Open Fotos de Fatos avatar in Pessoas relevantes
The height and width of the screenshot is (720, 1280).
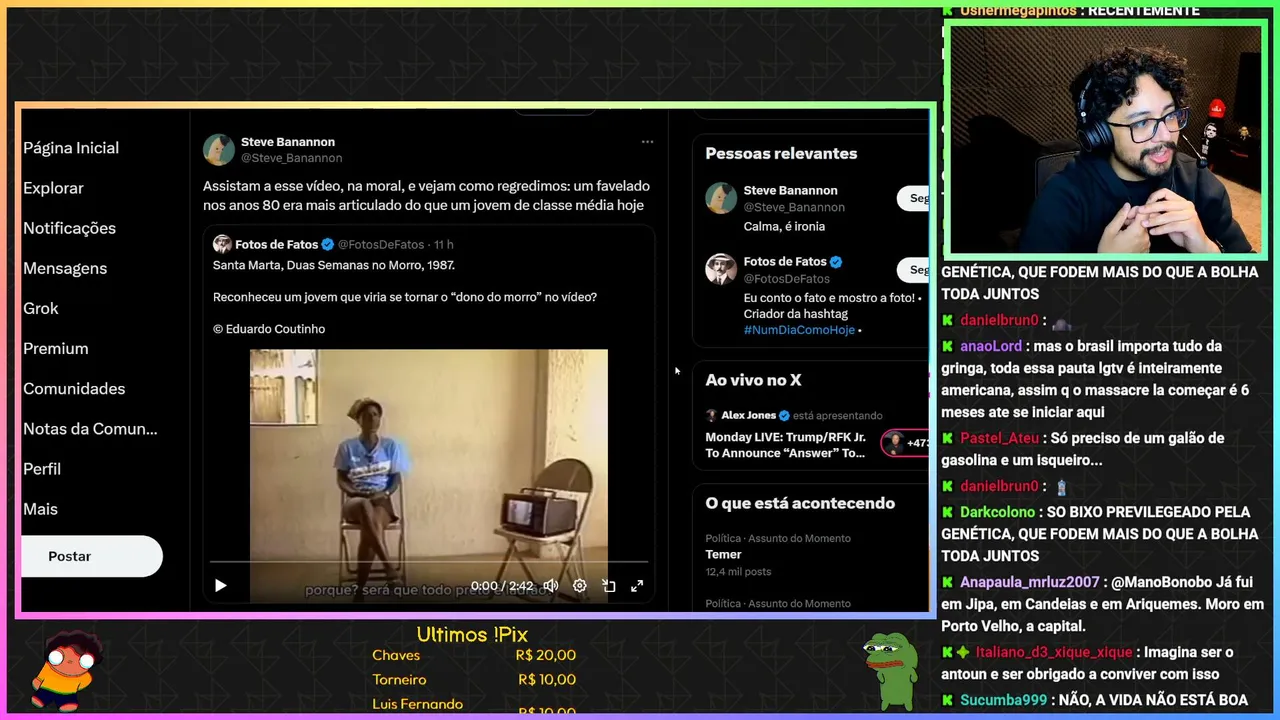721,270
